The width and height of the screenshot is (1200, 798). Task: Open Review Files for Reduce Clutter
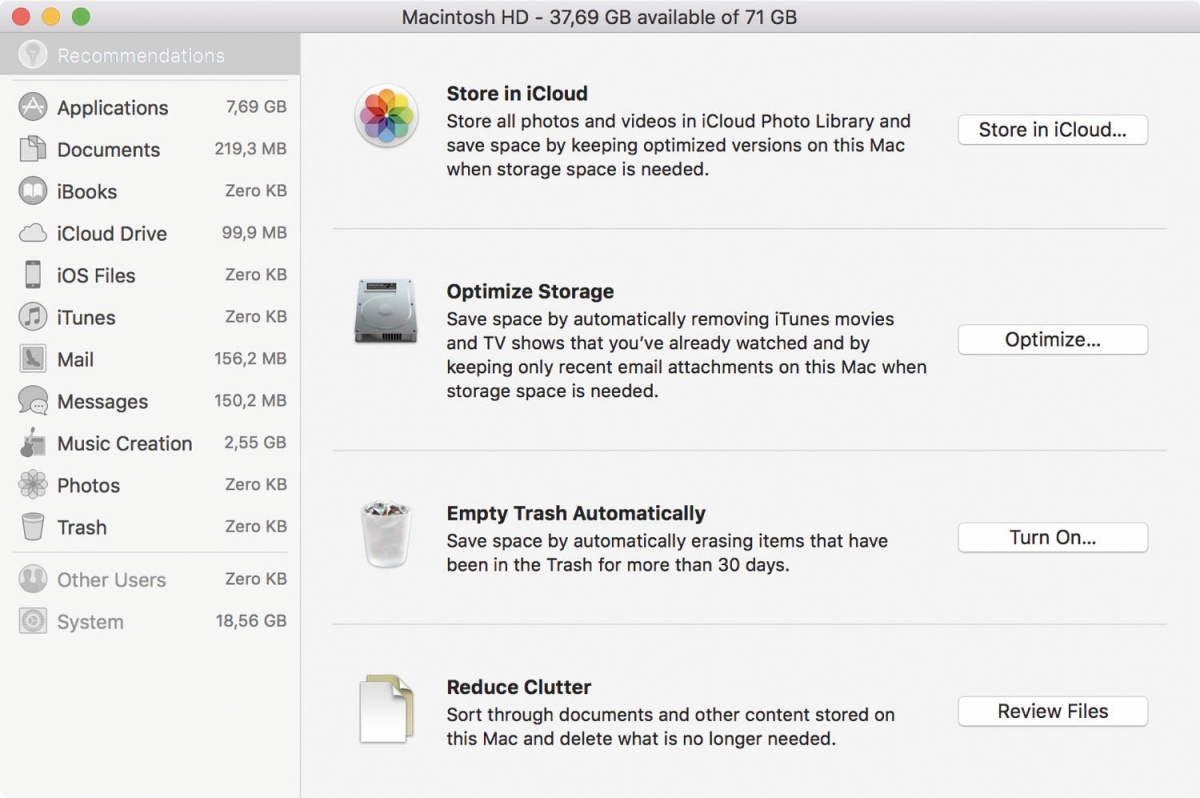[x=1053, y=711]
